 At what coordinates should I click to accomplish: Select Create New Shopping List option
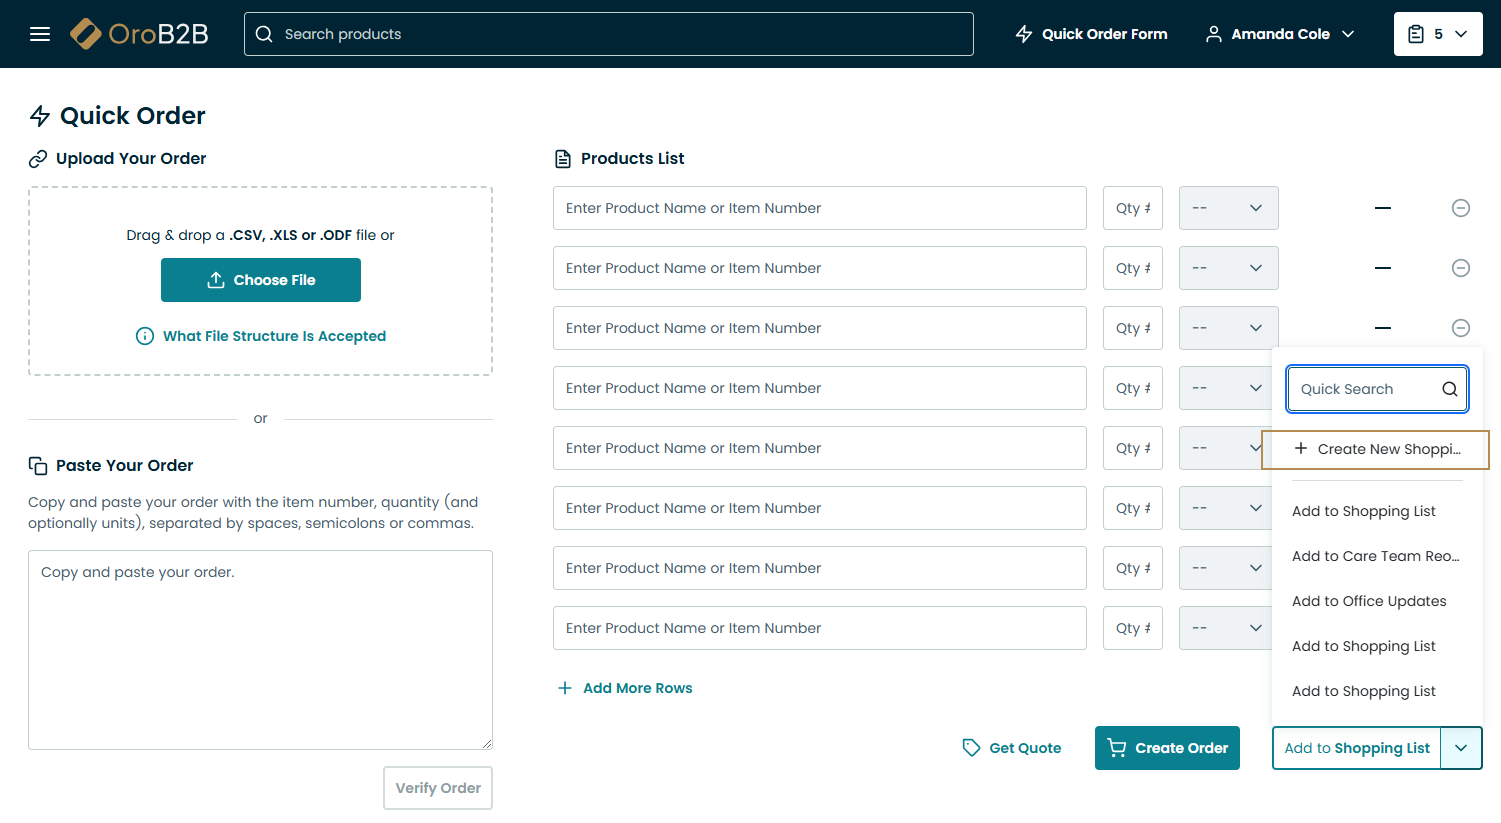(1376, 449)
